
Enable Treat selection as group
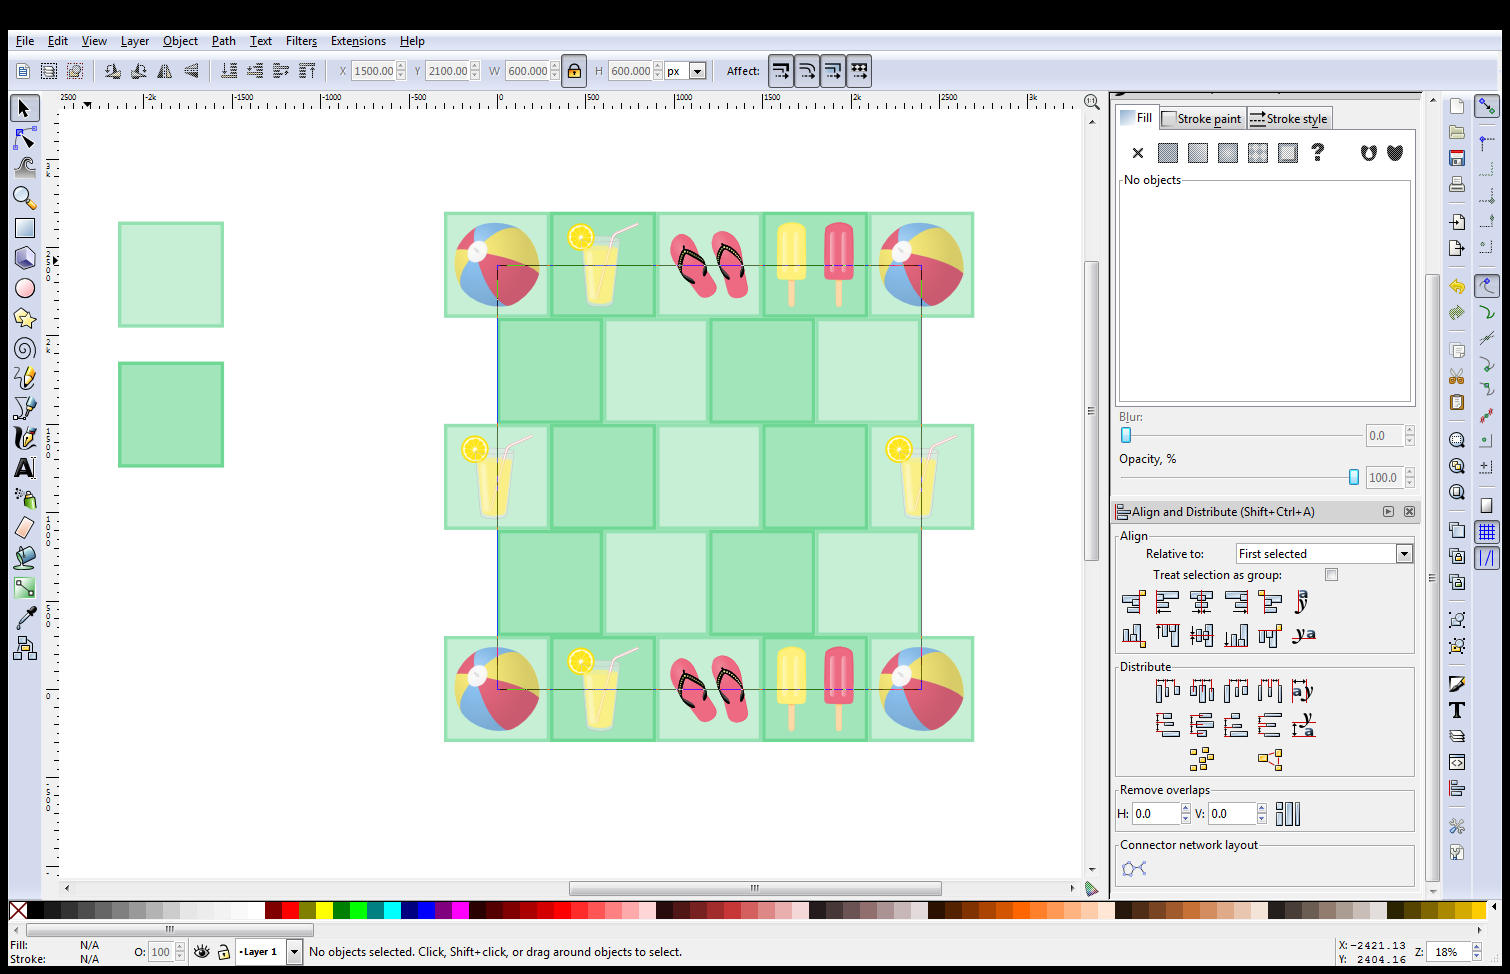tap(1331, 574)
